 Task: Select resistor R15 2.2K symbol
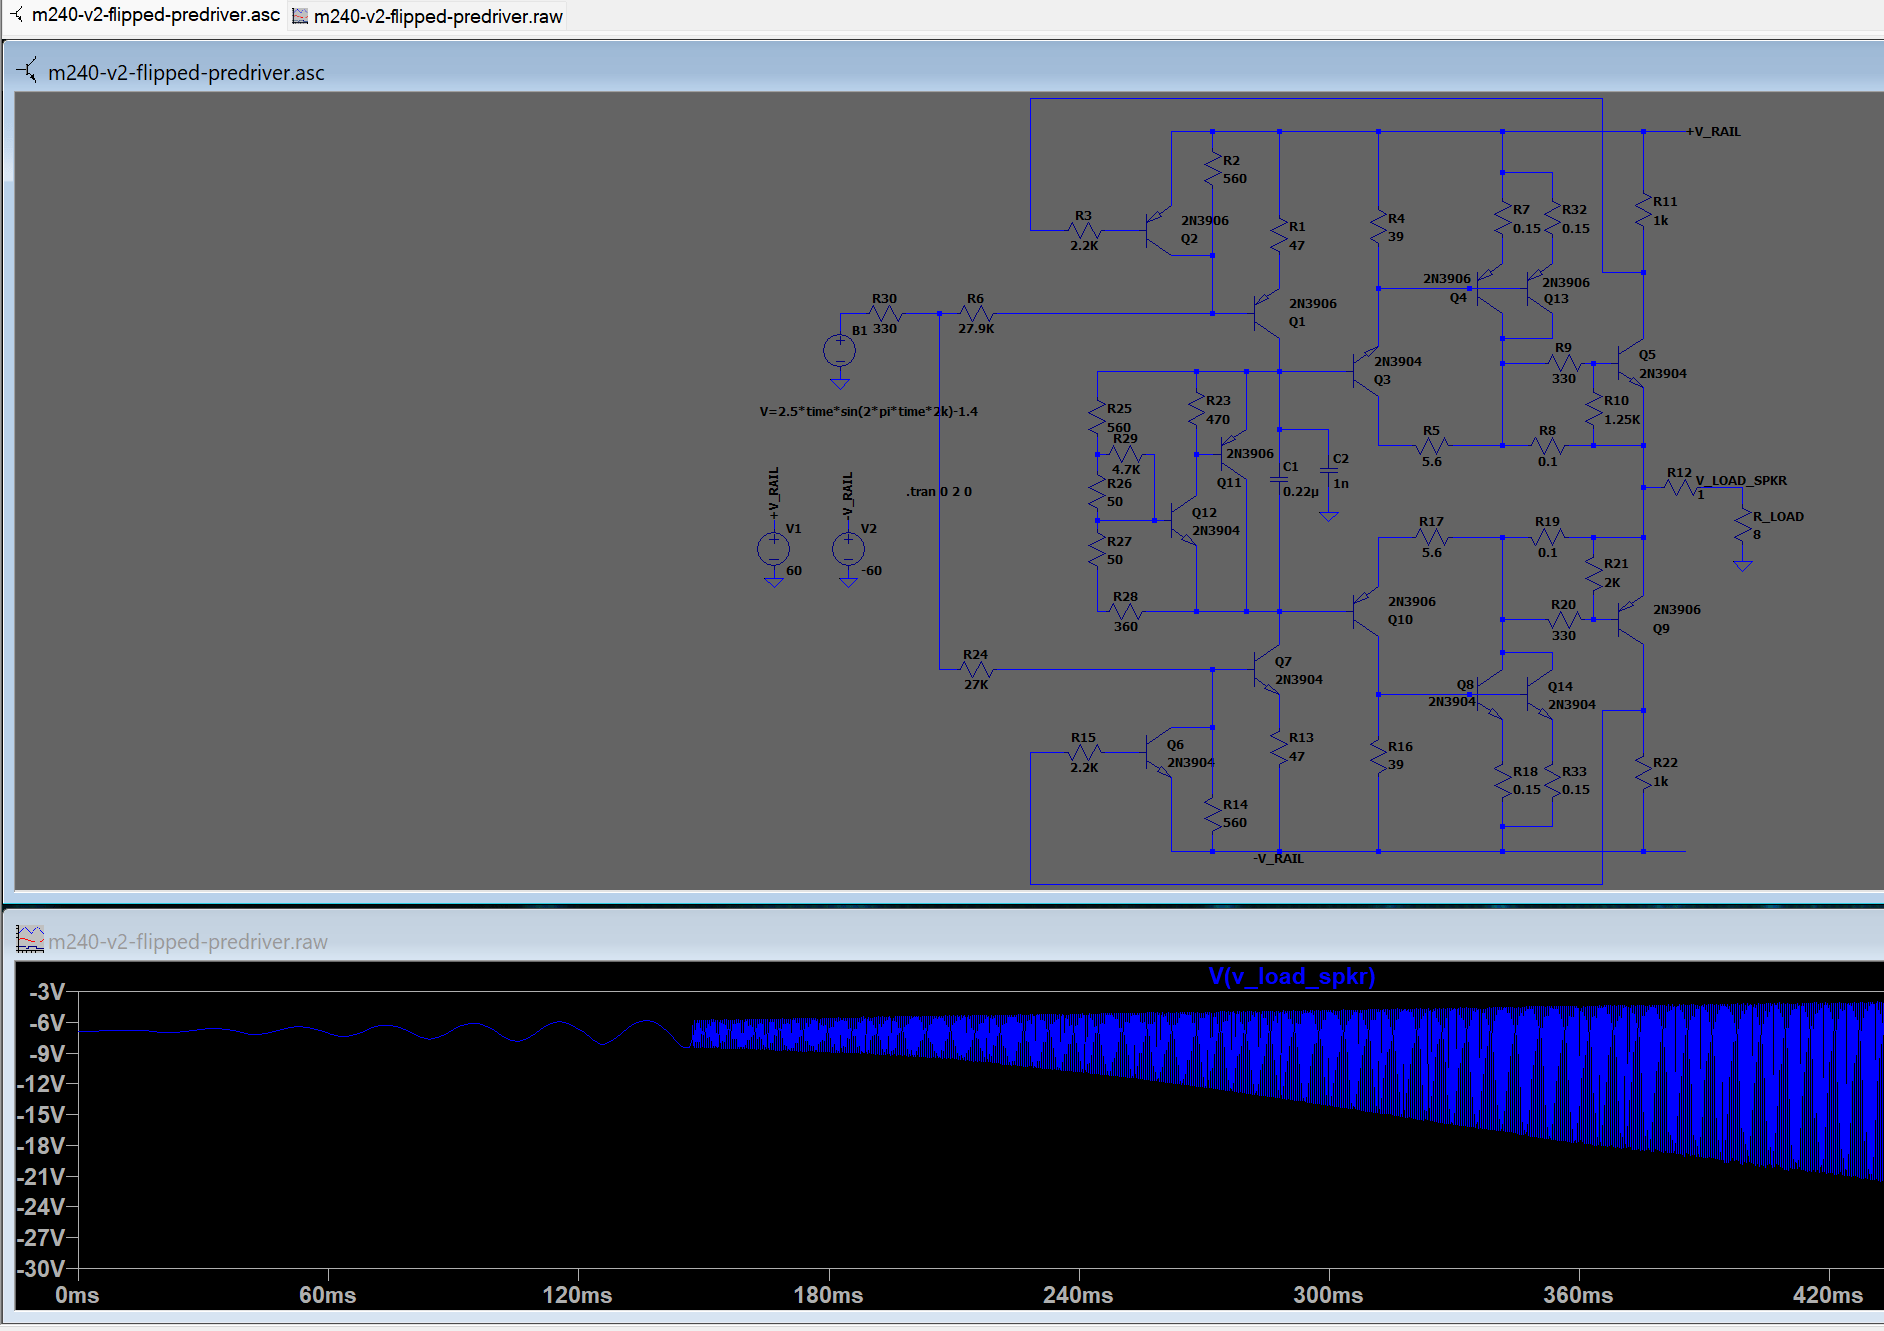[x=1085, y=752]
